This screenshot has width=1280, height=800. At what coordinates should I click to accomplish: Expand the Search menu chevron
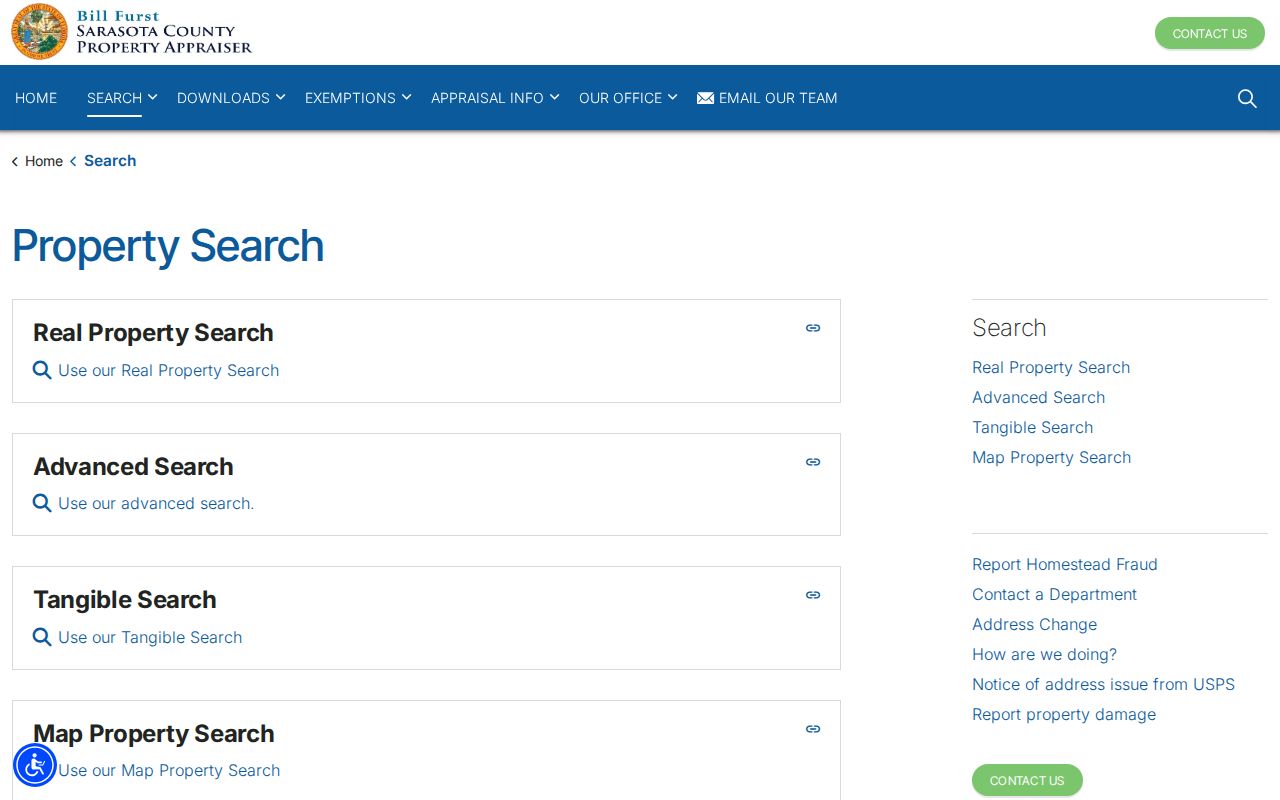[x=152, y=97]
